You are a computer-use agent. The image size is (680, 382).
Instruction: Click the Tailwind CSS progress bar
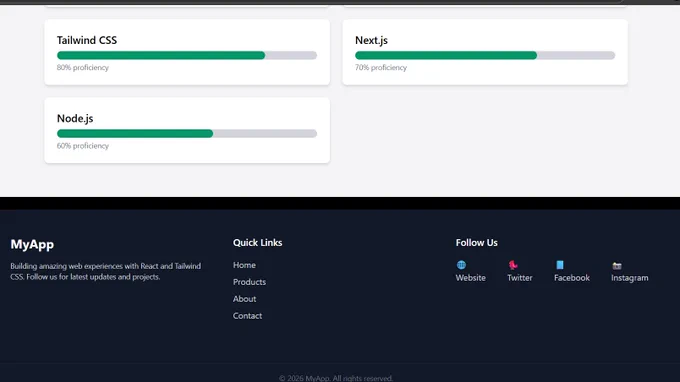(187, 55)
